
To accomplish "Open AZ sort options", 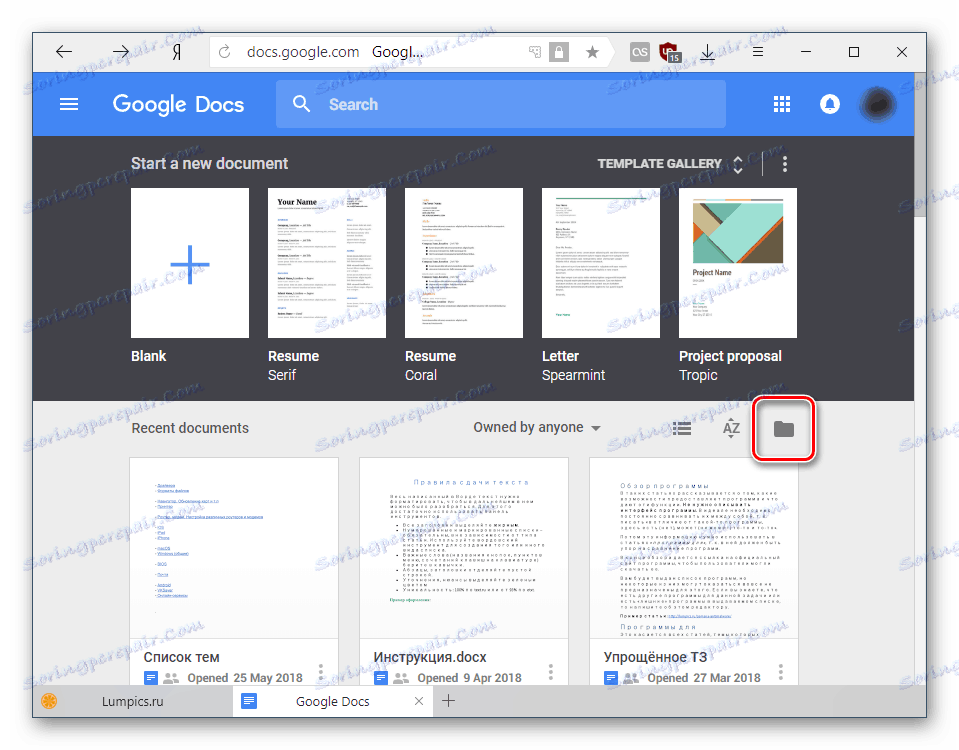I will point(731,428).
